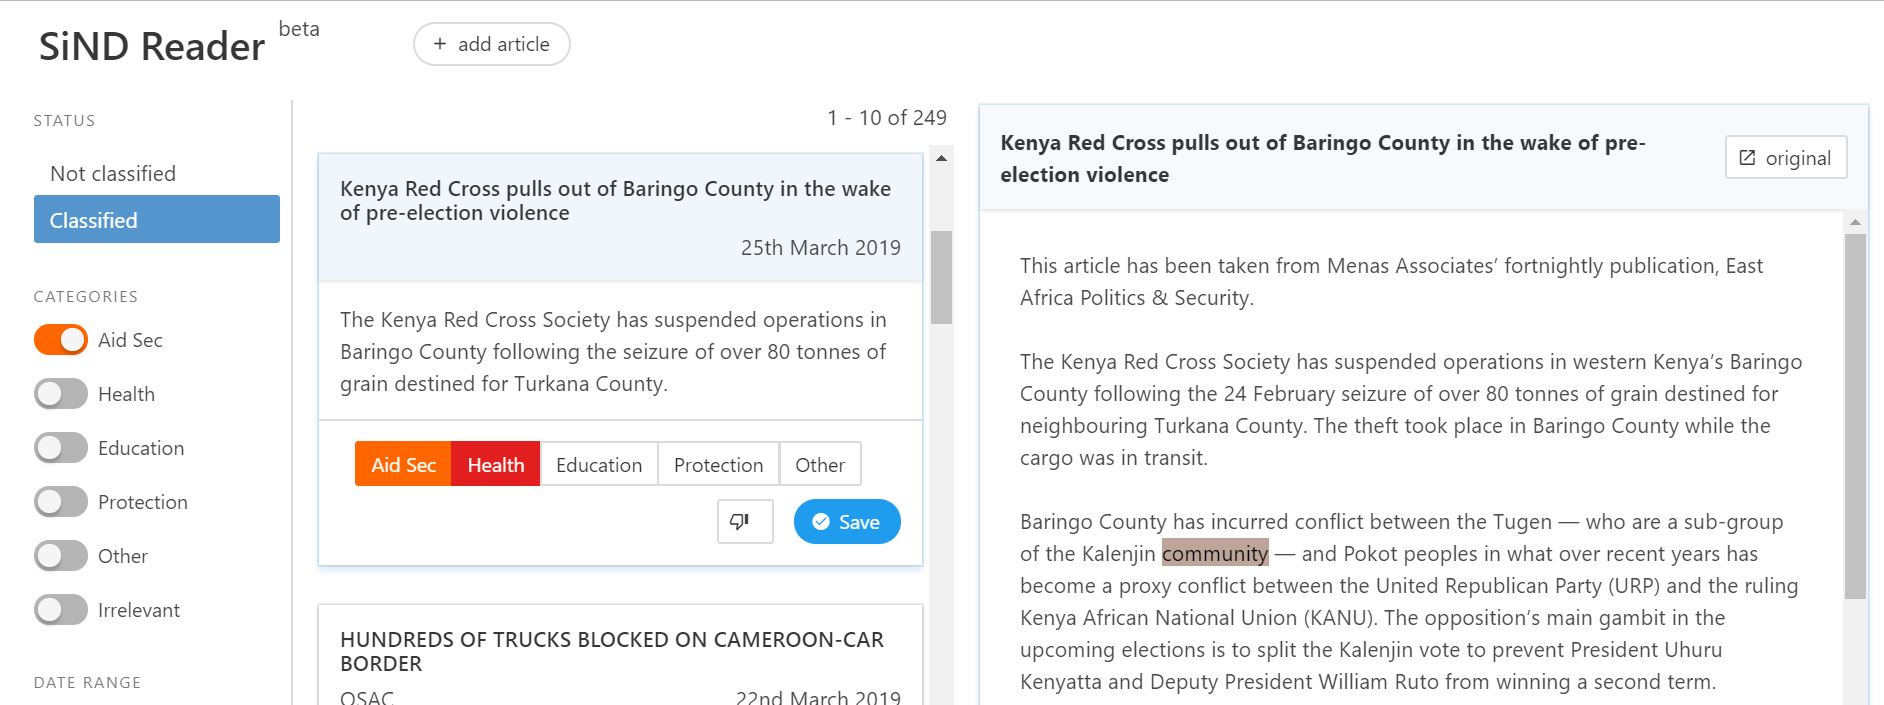Switch on the Protection category toggle

click(x=61, y=502)
